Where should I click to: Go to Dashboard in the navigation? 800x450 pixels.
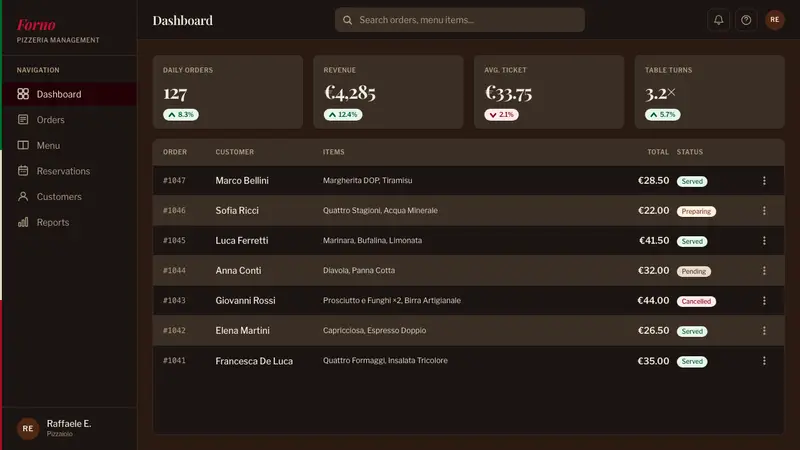pos(70,94)
